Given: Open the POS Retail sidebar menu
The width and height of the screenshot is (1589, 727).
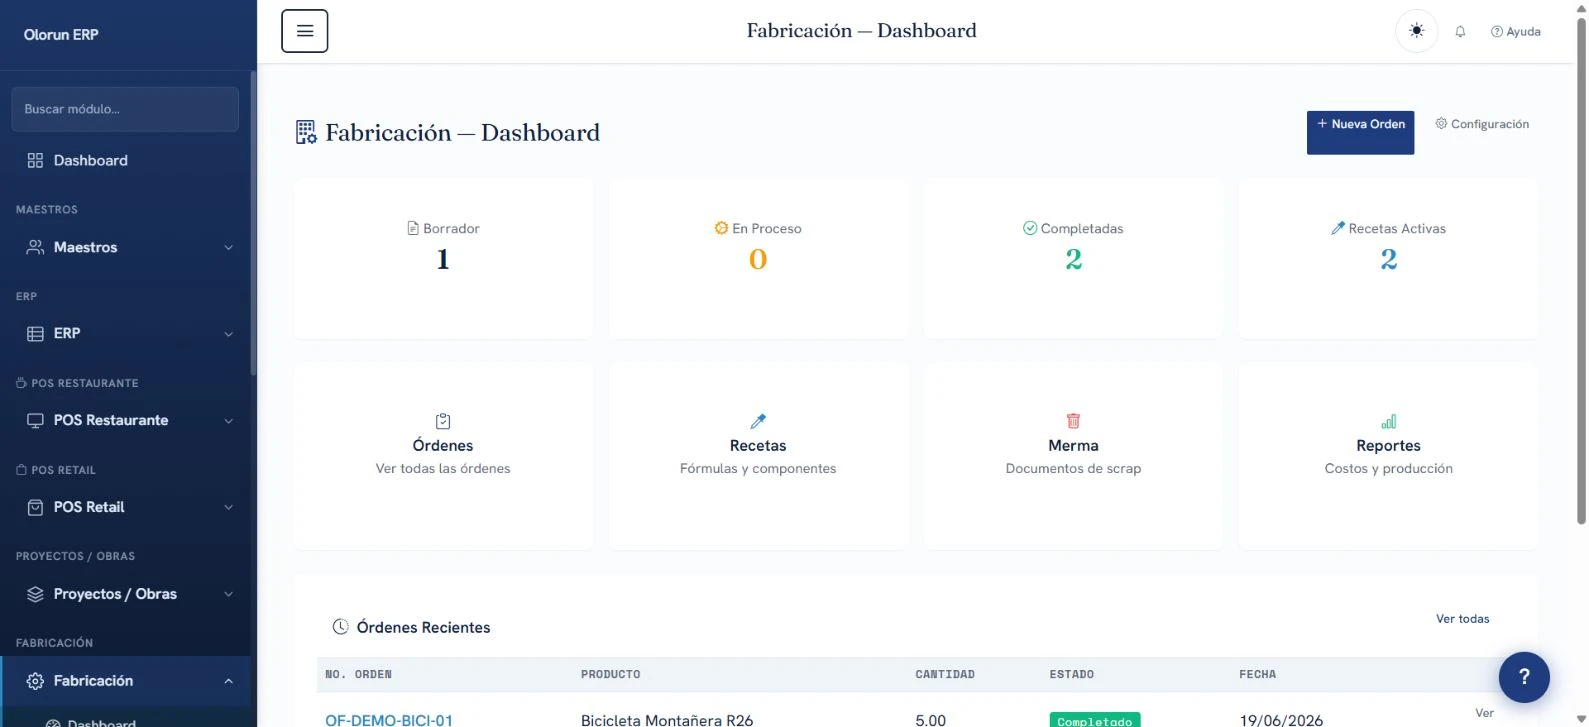Looking at the screenshot, I should click(x=125, y=507).
